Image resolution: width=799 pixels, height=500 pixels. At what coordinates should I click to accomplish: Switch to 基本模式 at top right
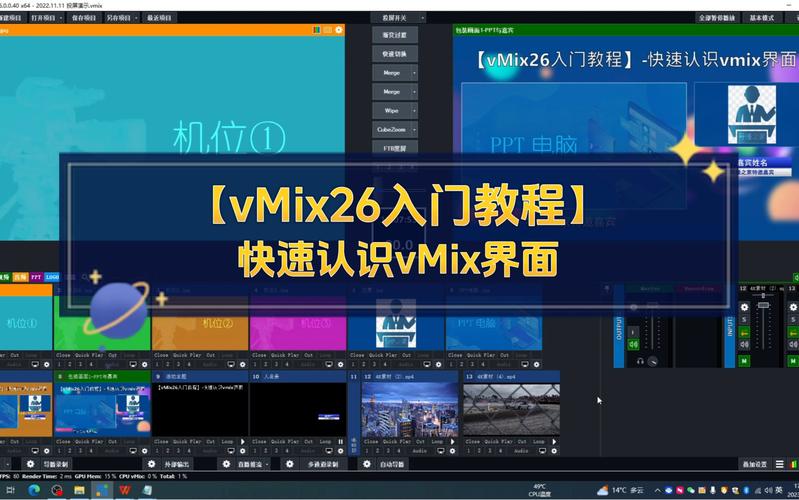pyautogui.click(x=762, y=18)
